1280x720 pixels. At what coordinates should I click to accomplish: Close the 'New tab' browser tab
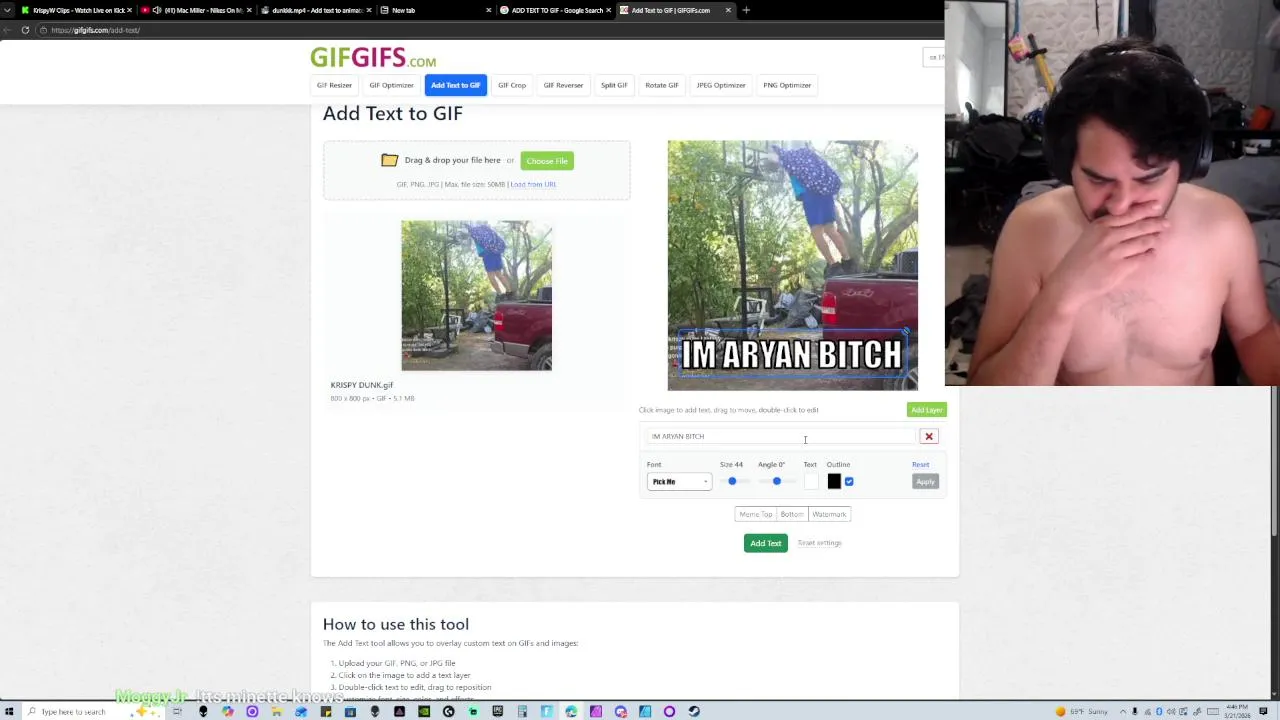pyautogui.click(x=488, y=10)
